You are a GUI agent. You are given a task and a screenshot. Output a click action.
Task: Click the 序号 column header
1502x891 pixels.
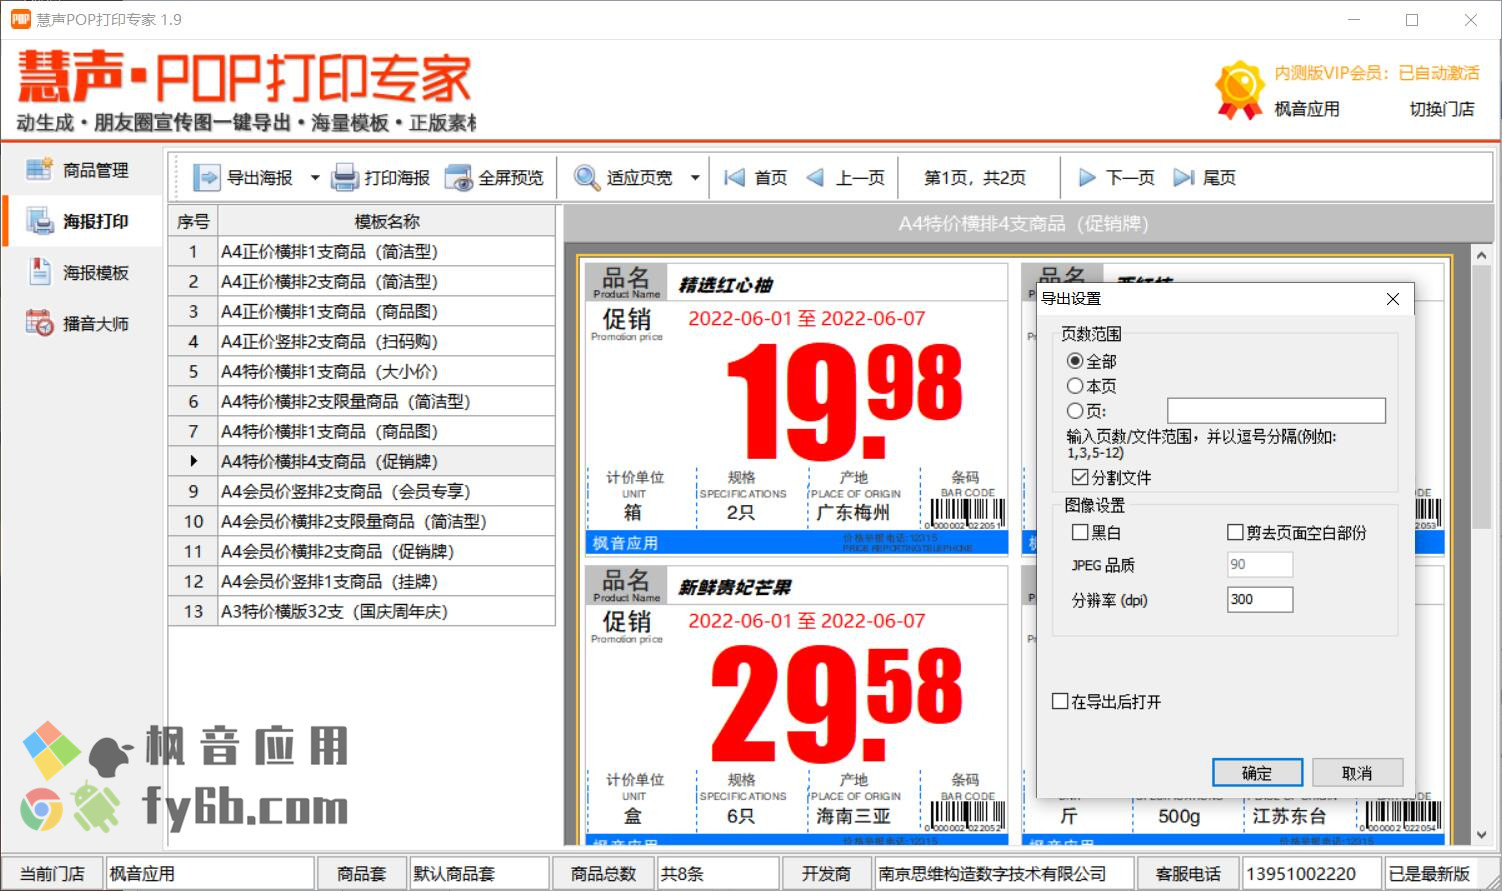(x=193, y=222)
